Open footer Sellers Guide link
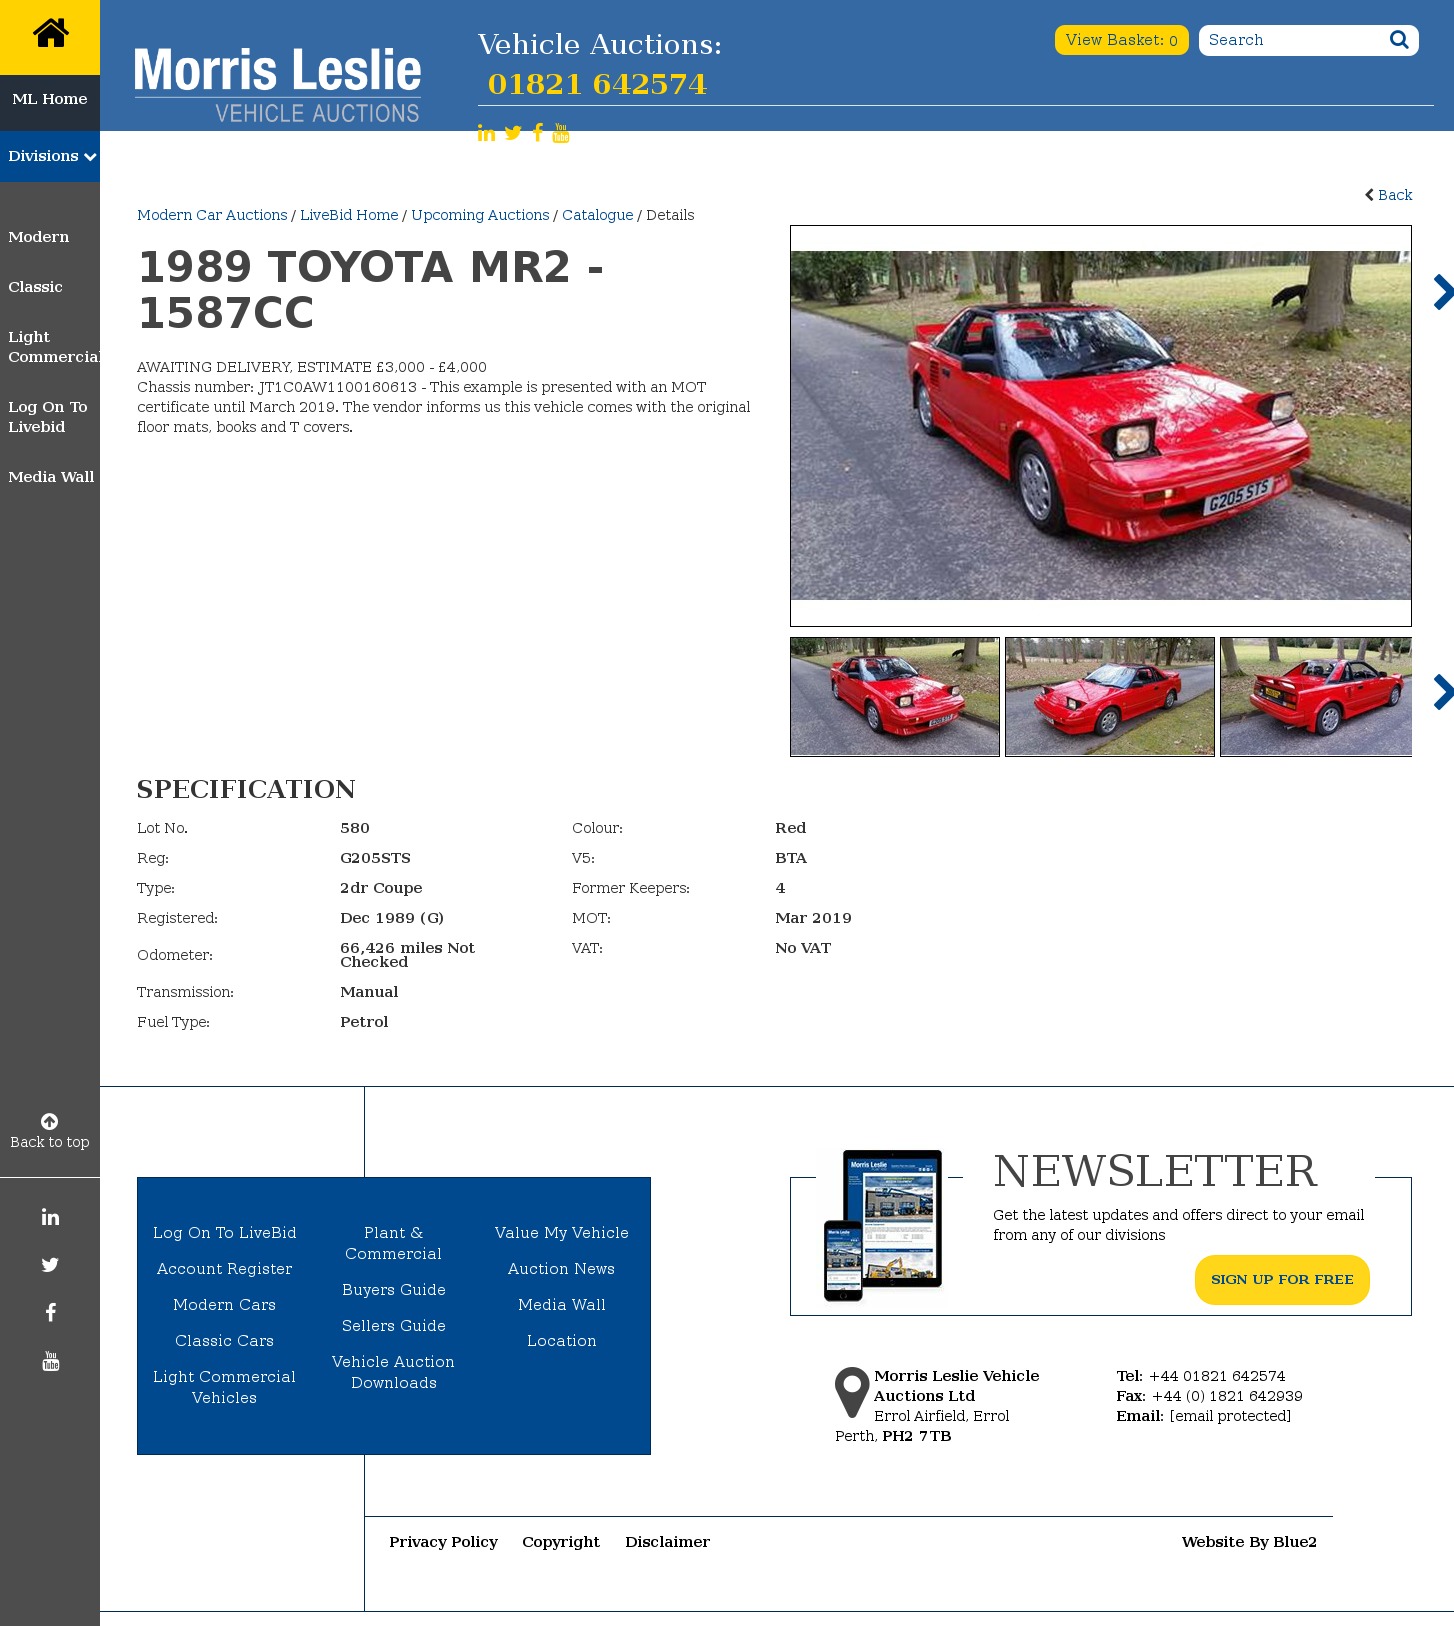Viewport: 1454px width, 1626px height. coord(393,1326)
